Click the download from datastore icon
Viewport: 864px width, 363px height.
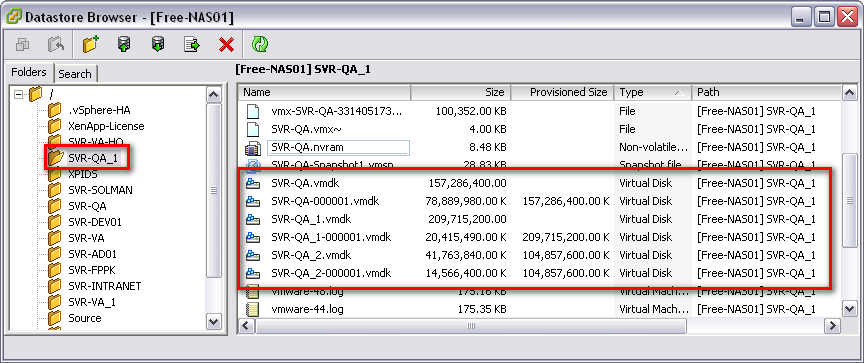[158, 44]
